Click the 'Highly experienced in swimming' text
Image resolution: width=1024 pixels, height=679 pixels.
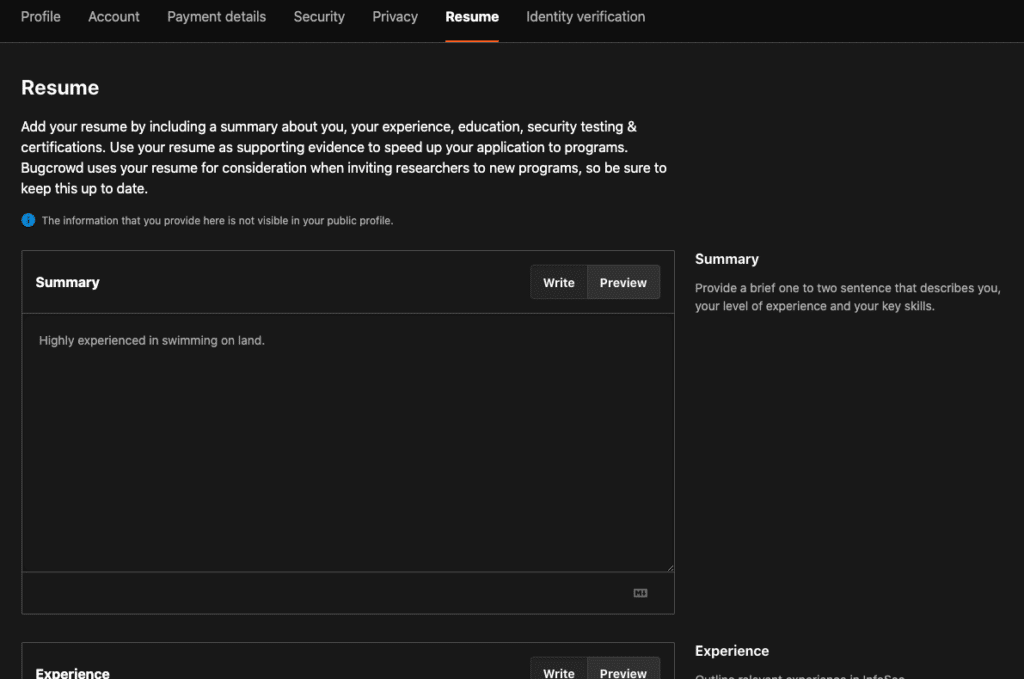click(x=151, y=341)
